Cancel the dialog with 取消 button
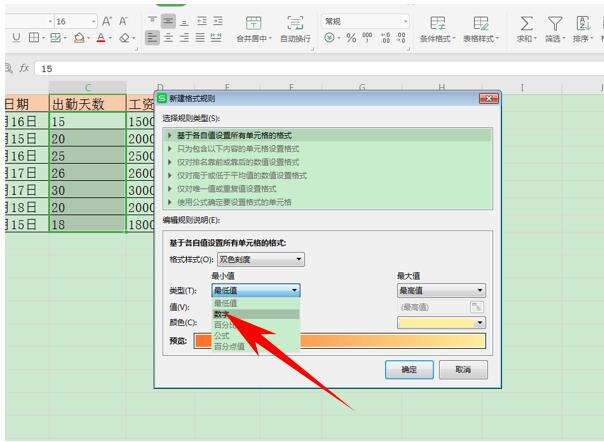The width and height of the screenshot is (604, 442). coord(463,370)
